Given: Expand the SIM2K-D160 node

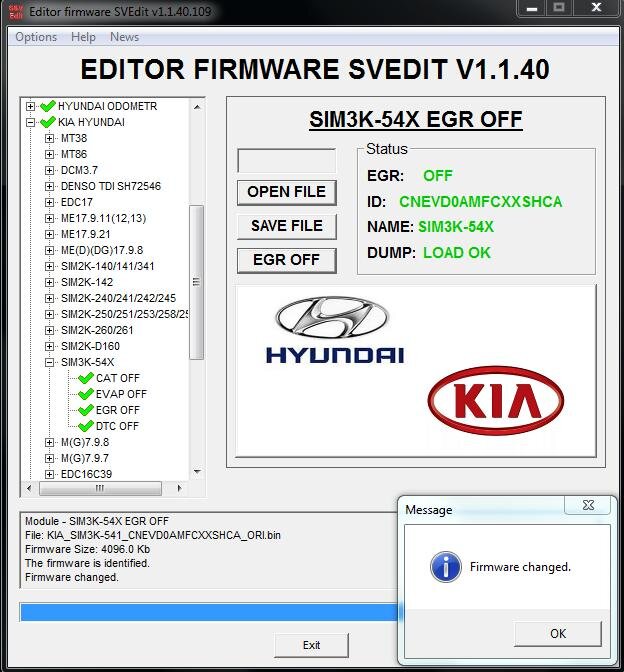Looking at the screenshot, I should pyautogui.click(x=49, y=346).
